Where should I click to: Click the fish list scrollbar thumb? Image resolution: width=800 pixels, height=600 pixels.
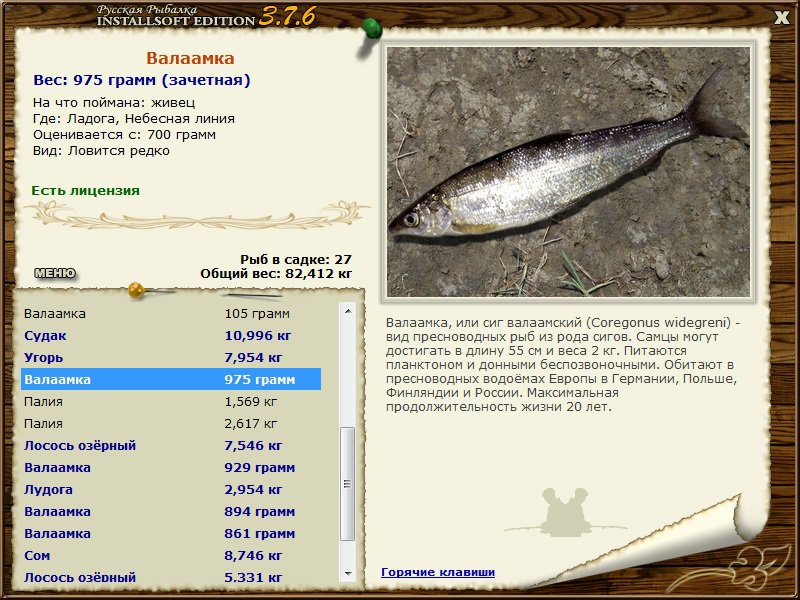click(348, 484)
